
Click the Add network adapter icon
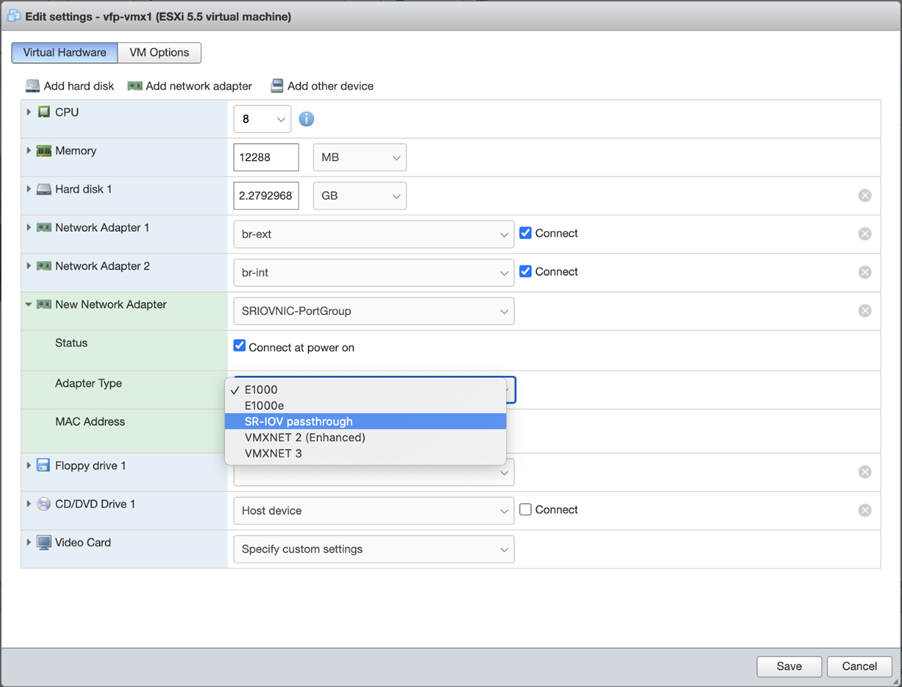point(135,86)
